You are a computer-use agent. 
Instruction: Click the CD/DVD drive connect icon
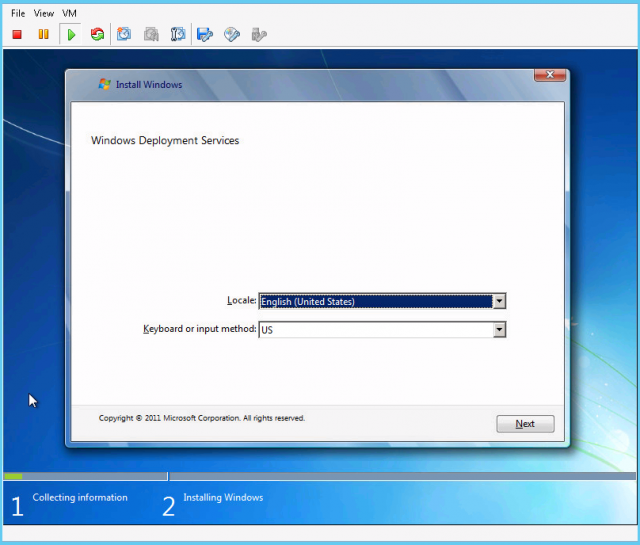[232, 35]
